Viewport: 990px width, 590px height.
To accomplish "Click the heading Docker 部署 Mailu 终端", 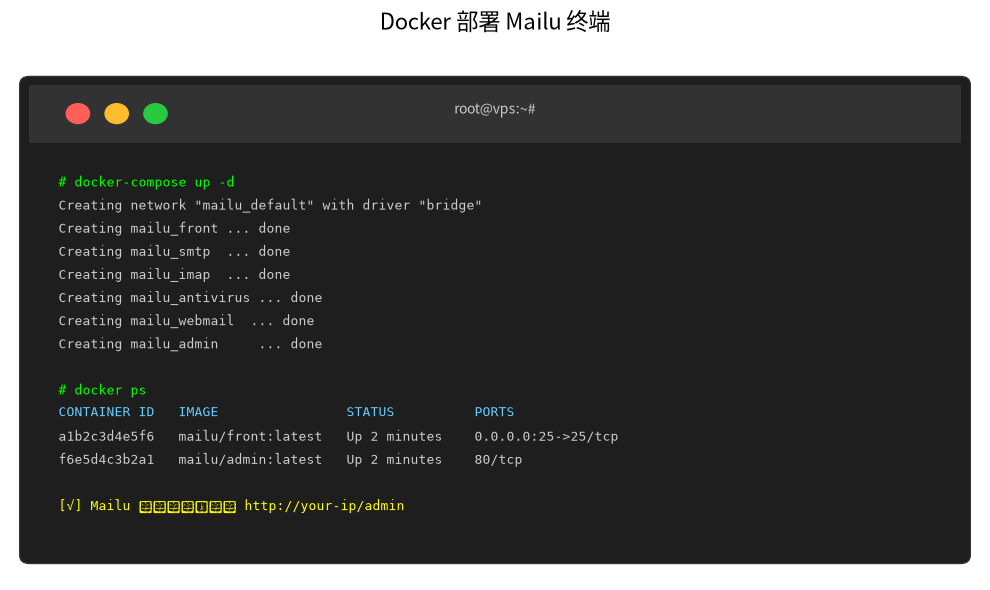I will point(495,21).
